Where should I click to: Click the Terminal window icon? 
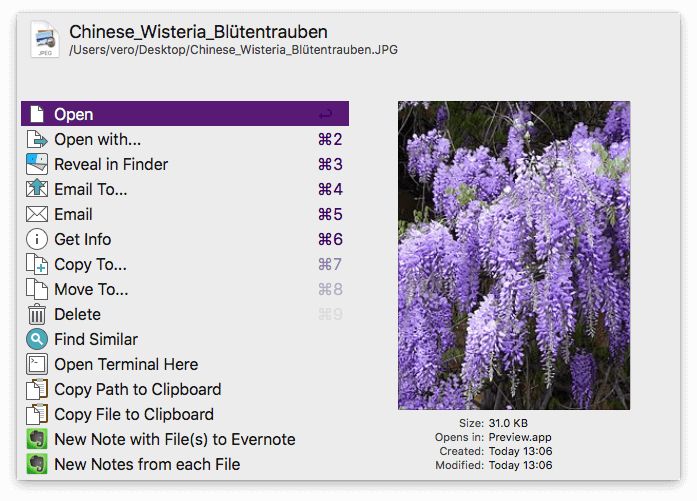click(37, 365)
